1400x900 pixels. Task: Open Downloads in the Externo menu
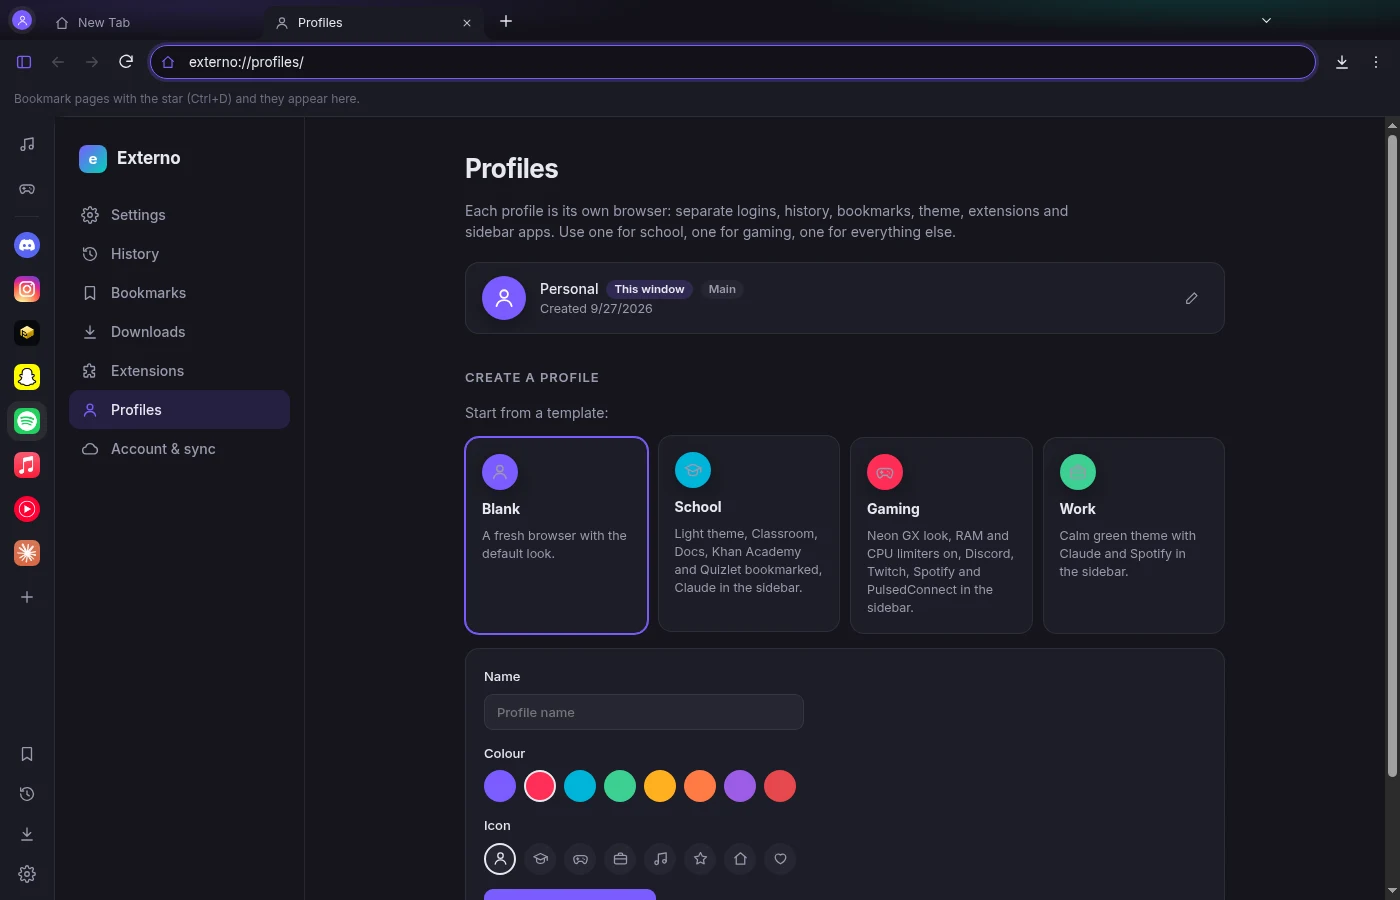[179, 332]
